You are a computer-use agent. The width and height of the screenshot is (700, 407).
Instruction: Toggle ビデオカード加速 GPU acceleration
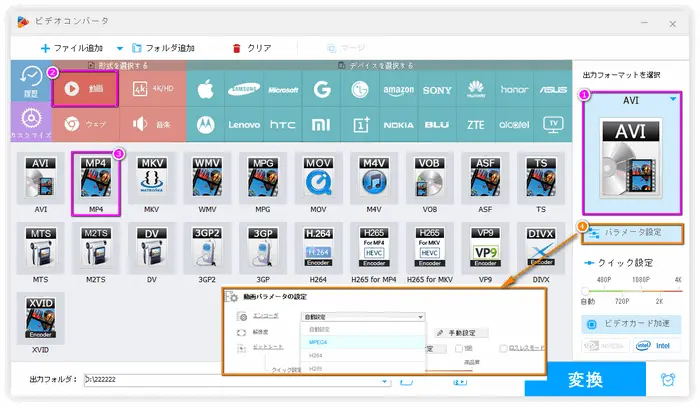pos(630,326)
